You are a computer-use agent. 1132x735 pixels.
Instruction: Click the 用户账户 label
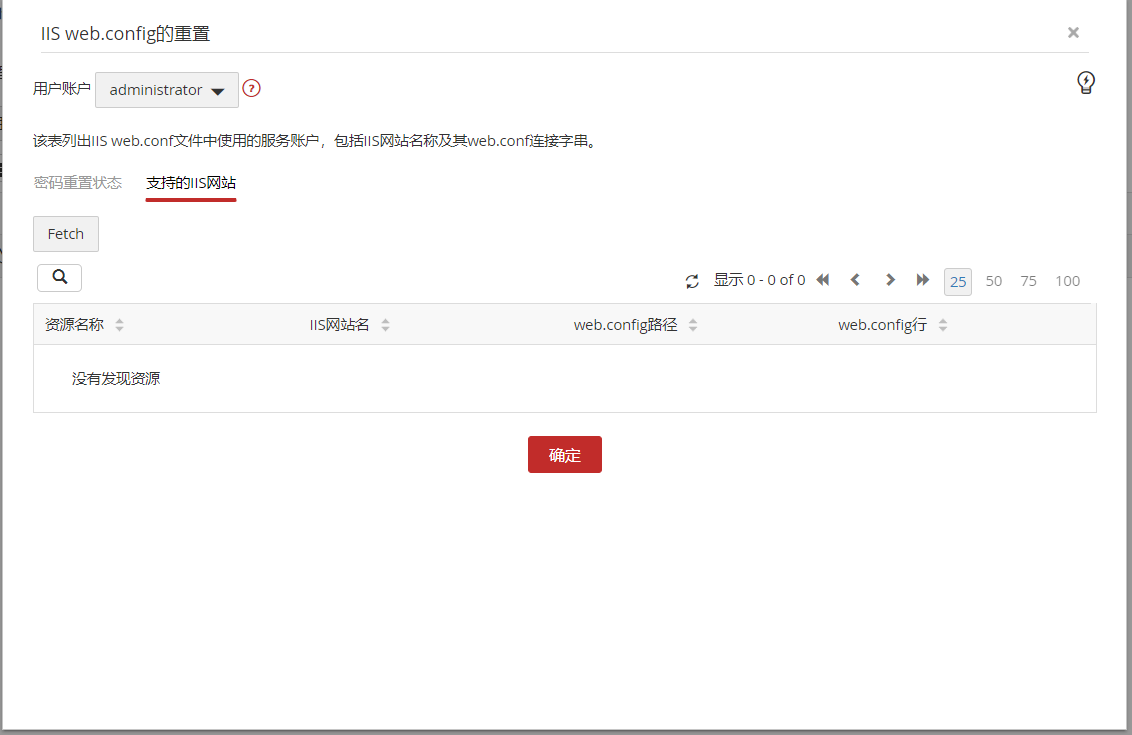[x=62, y=89]
